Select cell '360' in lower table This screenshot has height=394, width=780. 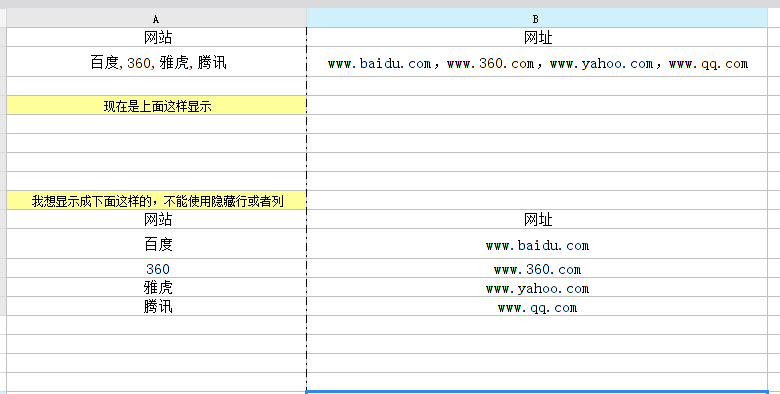[x=156, y=269]
